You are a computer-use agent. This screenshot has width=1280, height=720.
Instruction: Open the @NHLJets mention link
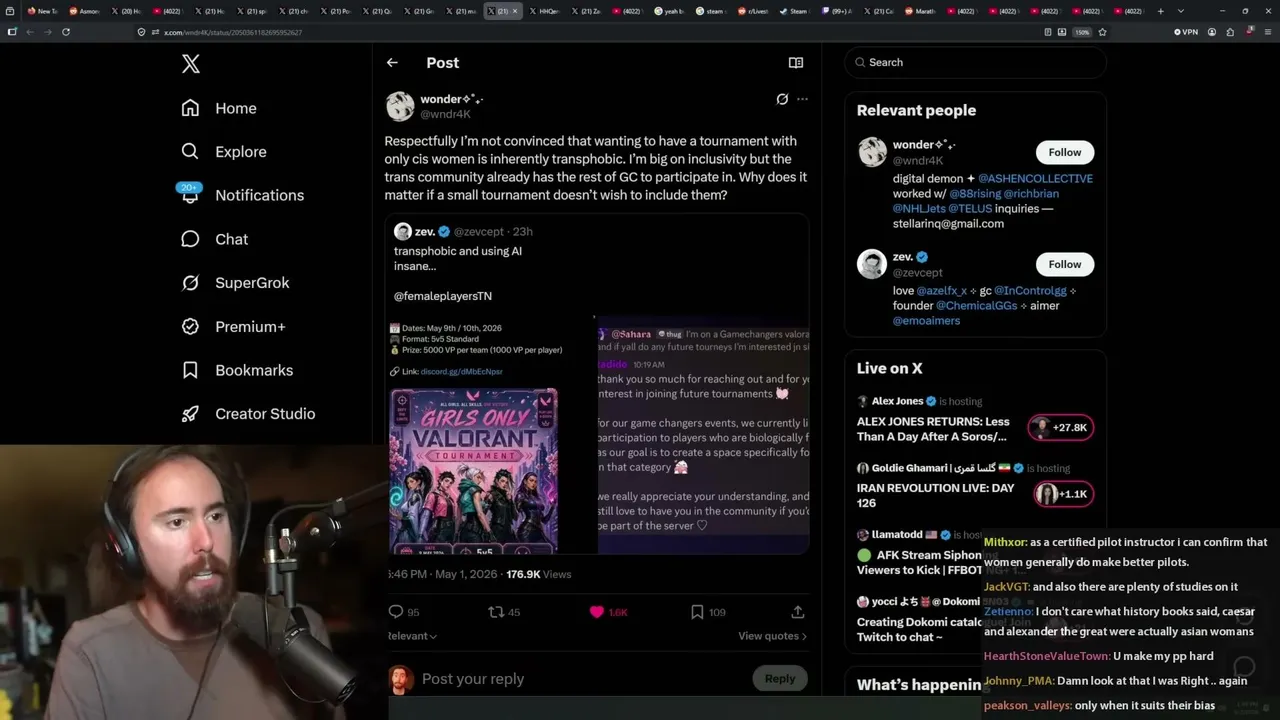coord(919,209)
